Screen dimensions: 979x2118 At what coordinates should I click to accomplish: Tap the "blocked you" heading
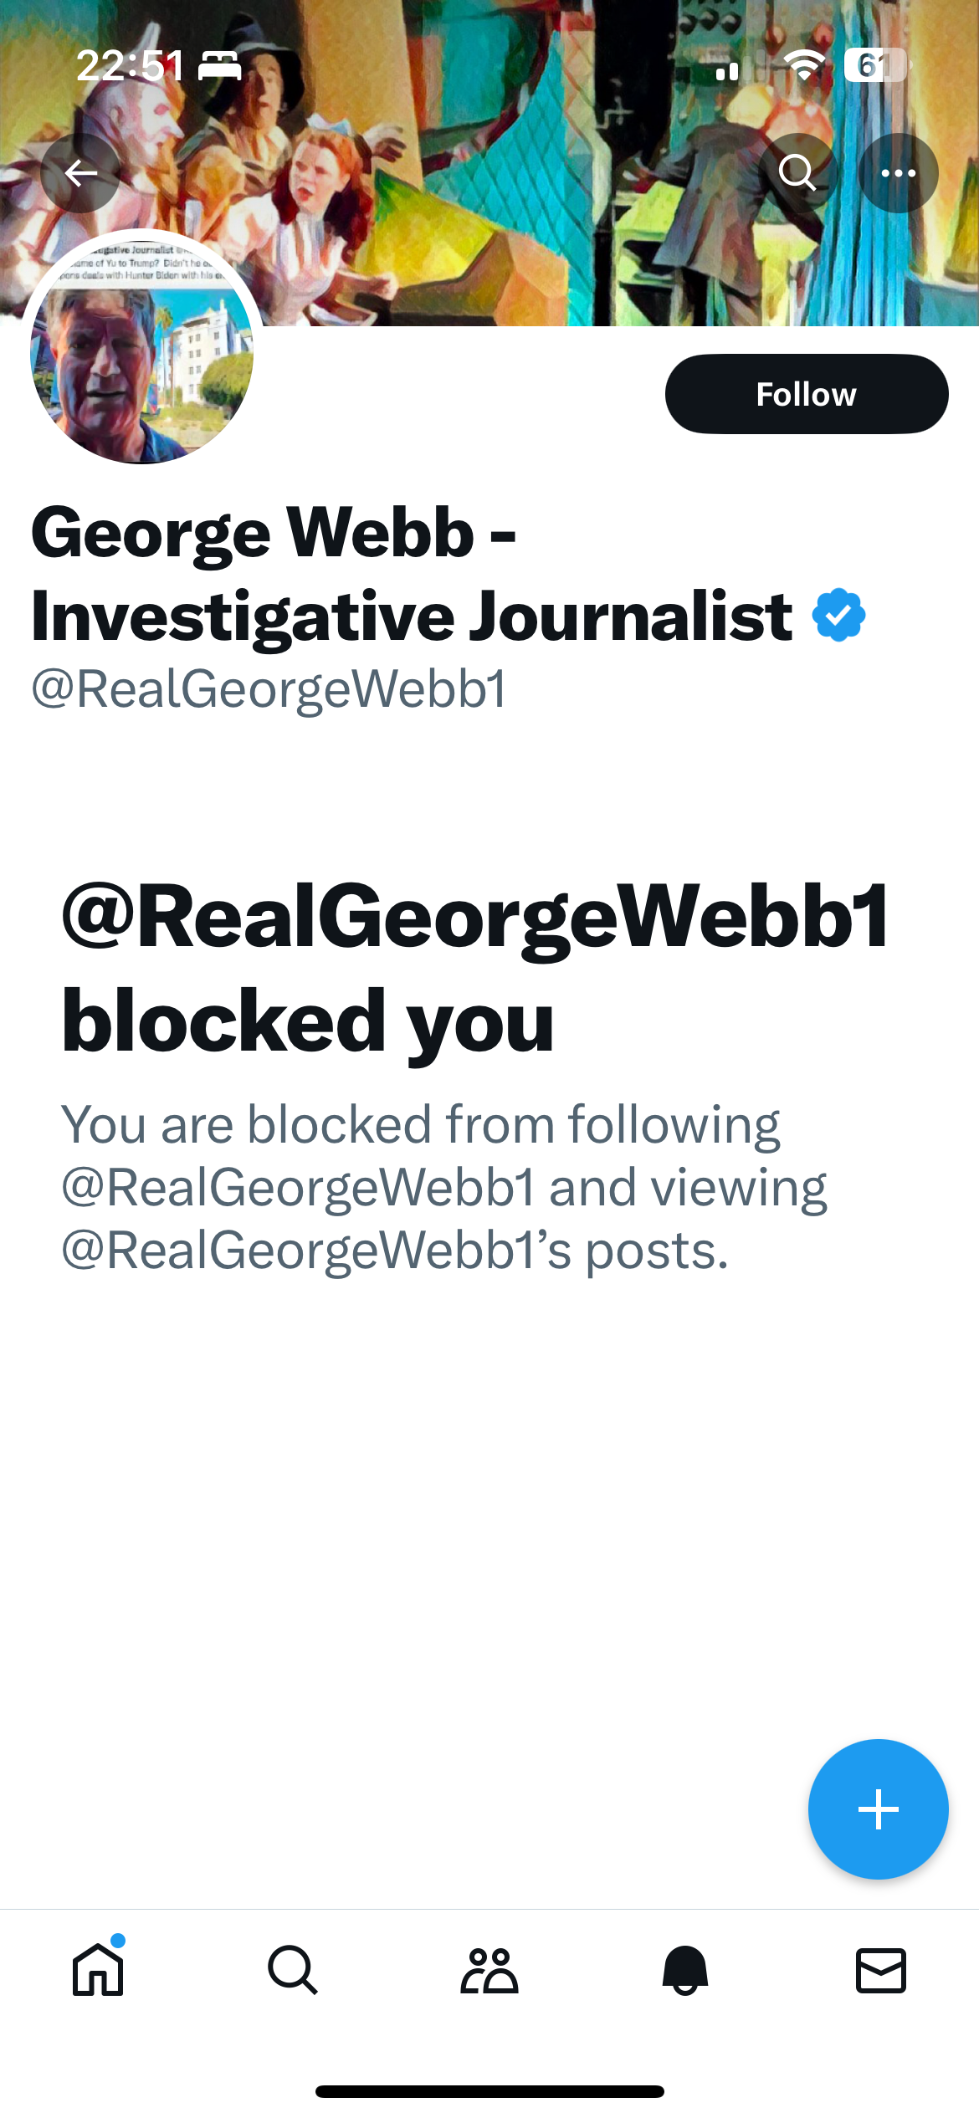[x=475, y=967]
